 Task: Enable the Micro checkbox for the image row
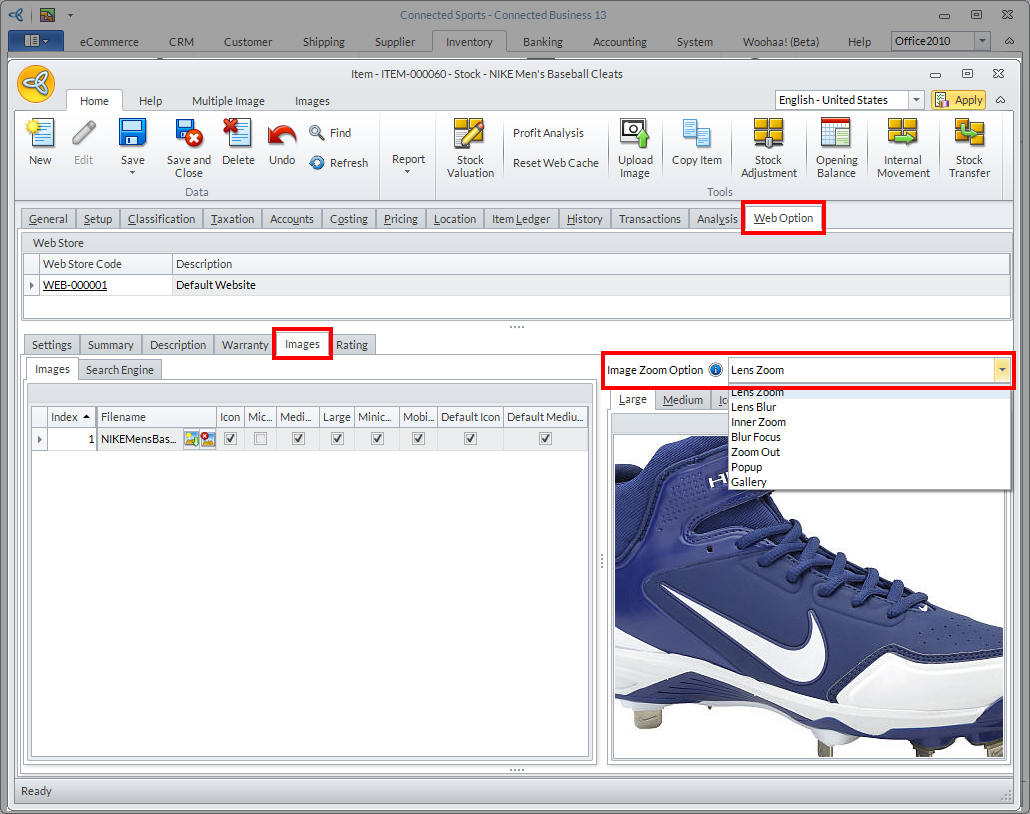(260, 439)
